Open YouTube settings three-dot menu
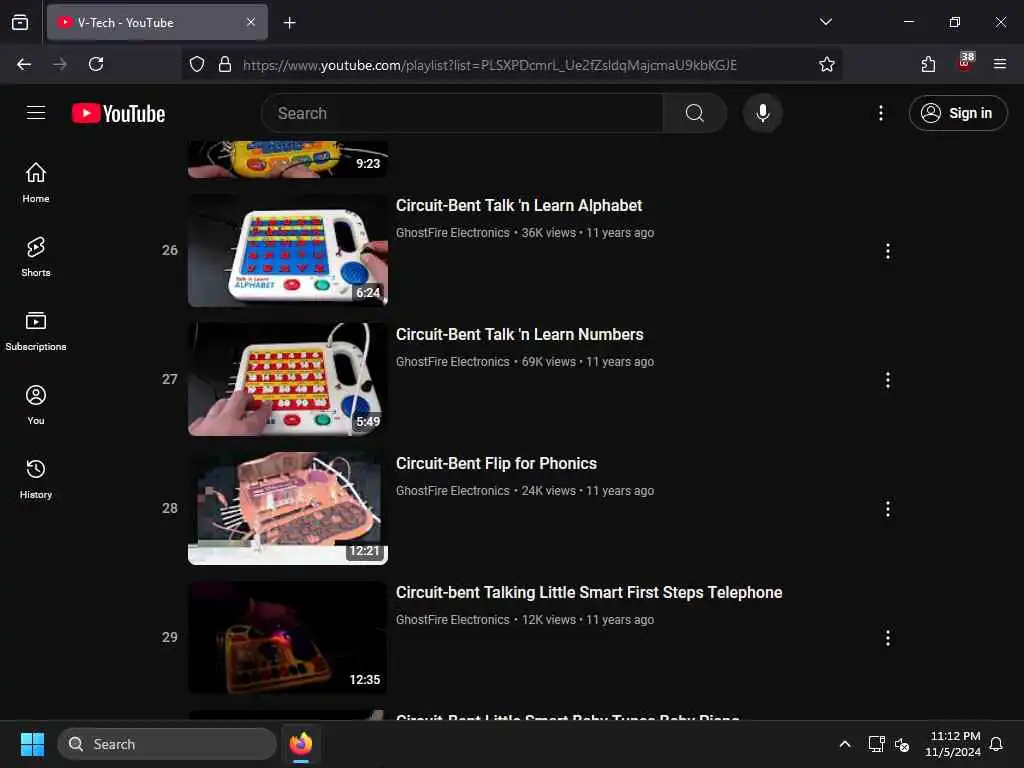Viewport: 1024px width, 768px height. (x=880, y=113)
